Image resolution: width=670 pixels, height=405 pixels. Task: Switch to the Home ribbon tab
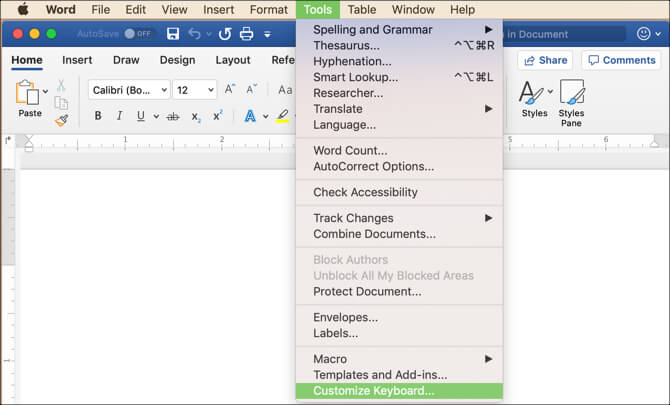pos(27,60)
